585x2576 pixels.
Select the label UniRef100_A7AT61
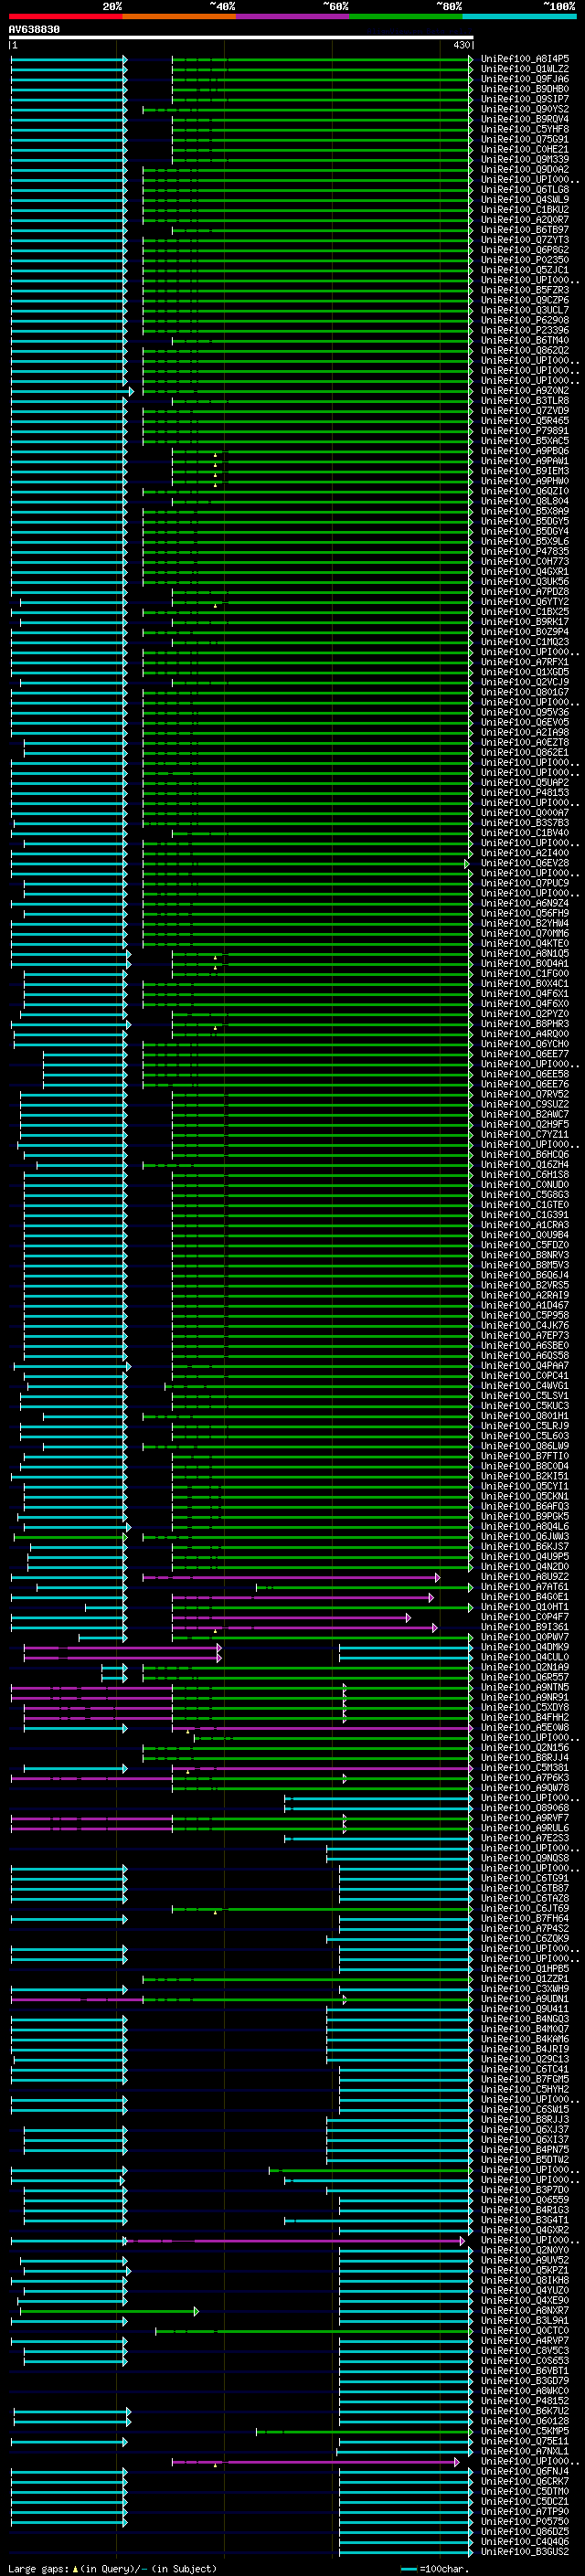[x=524, y=1587]
